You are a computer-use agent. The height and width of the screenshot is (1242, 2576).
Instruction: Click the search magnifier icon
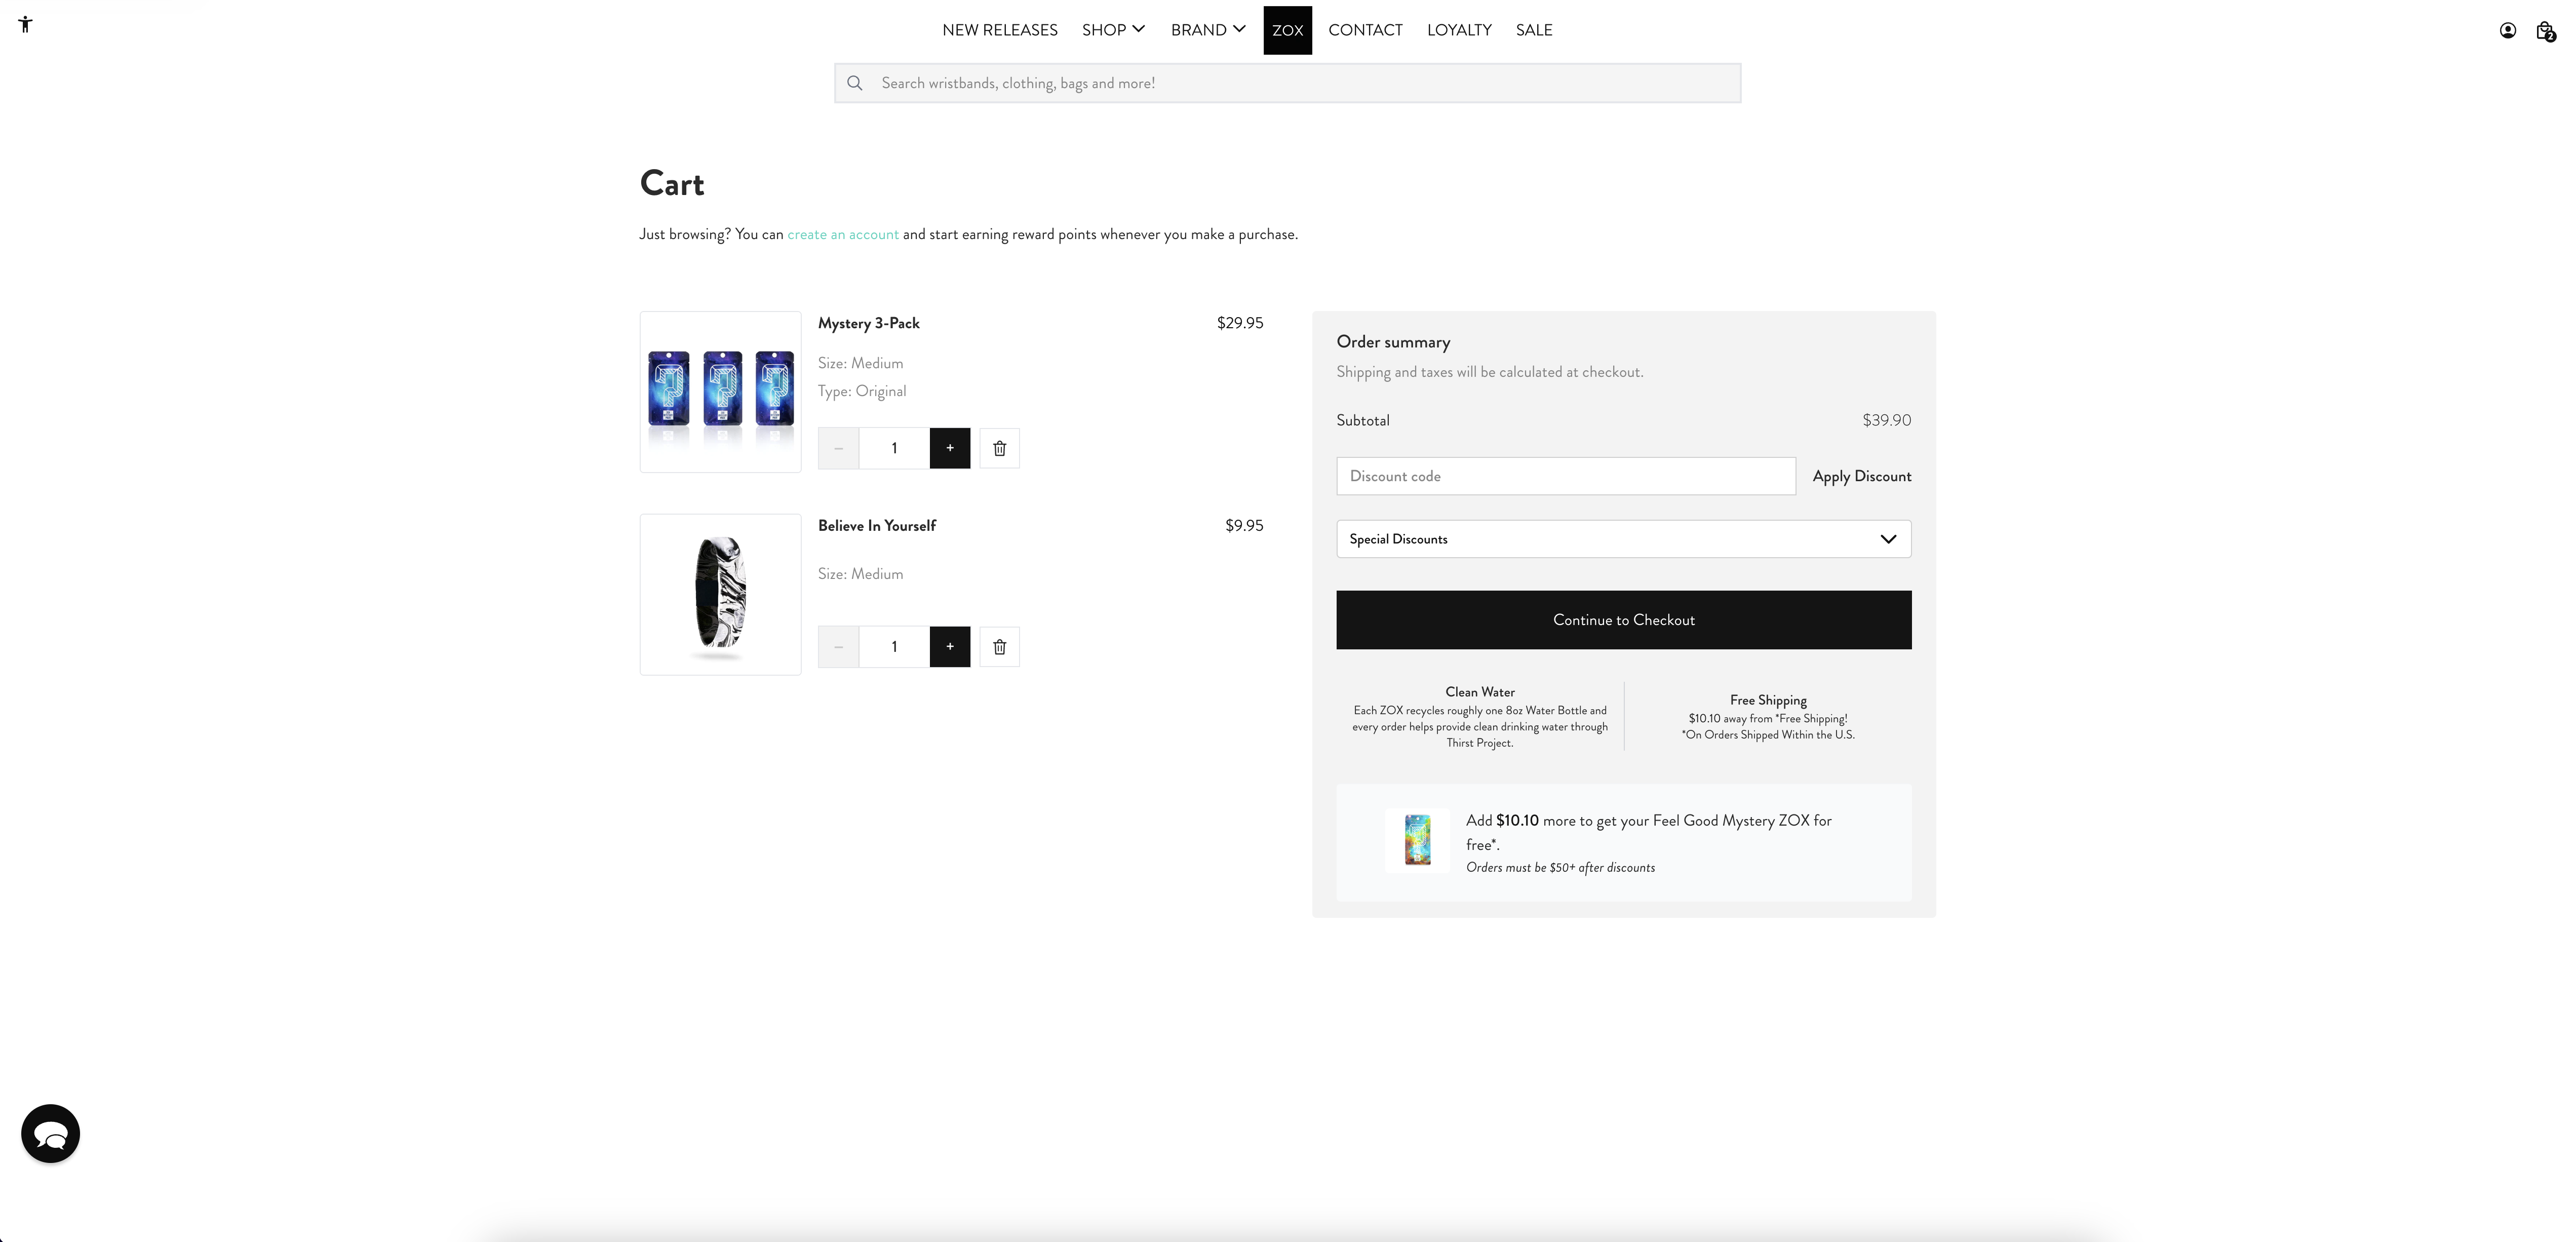point(855,83)
